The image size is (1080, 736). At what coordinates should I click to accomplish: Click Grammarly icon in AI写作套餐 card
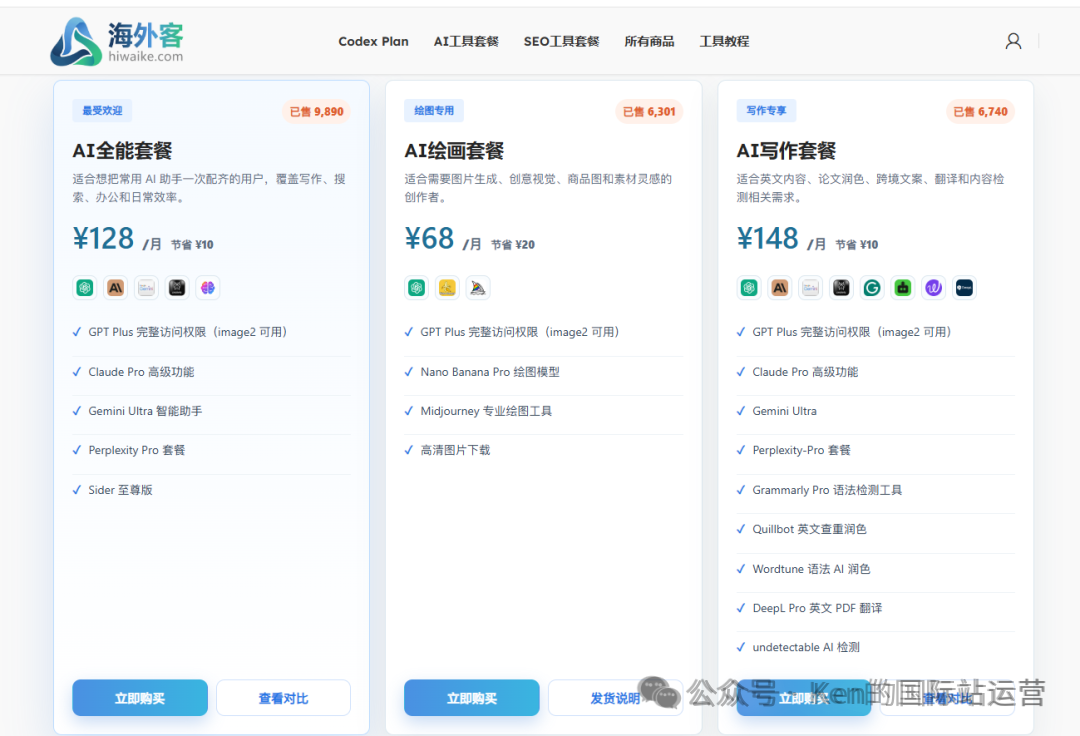tap(872, 288)
